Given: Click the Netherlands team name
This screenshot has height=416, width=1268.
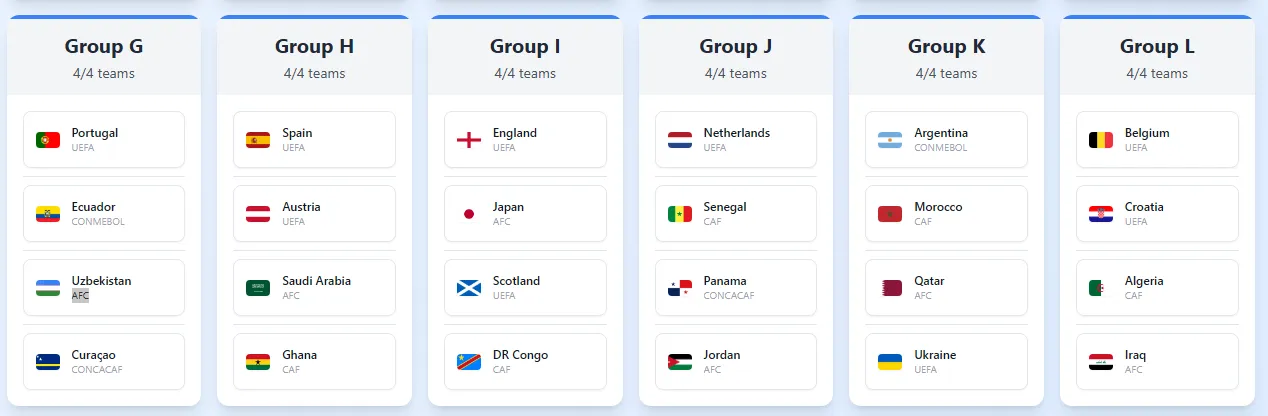Looking at the screenshot, I should pos(737,133).
